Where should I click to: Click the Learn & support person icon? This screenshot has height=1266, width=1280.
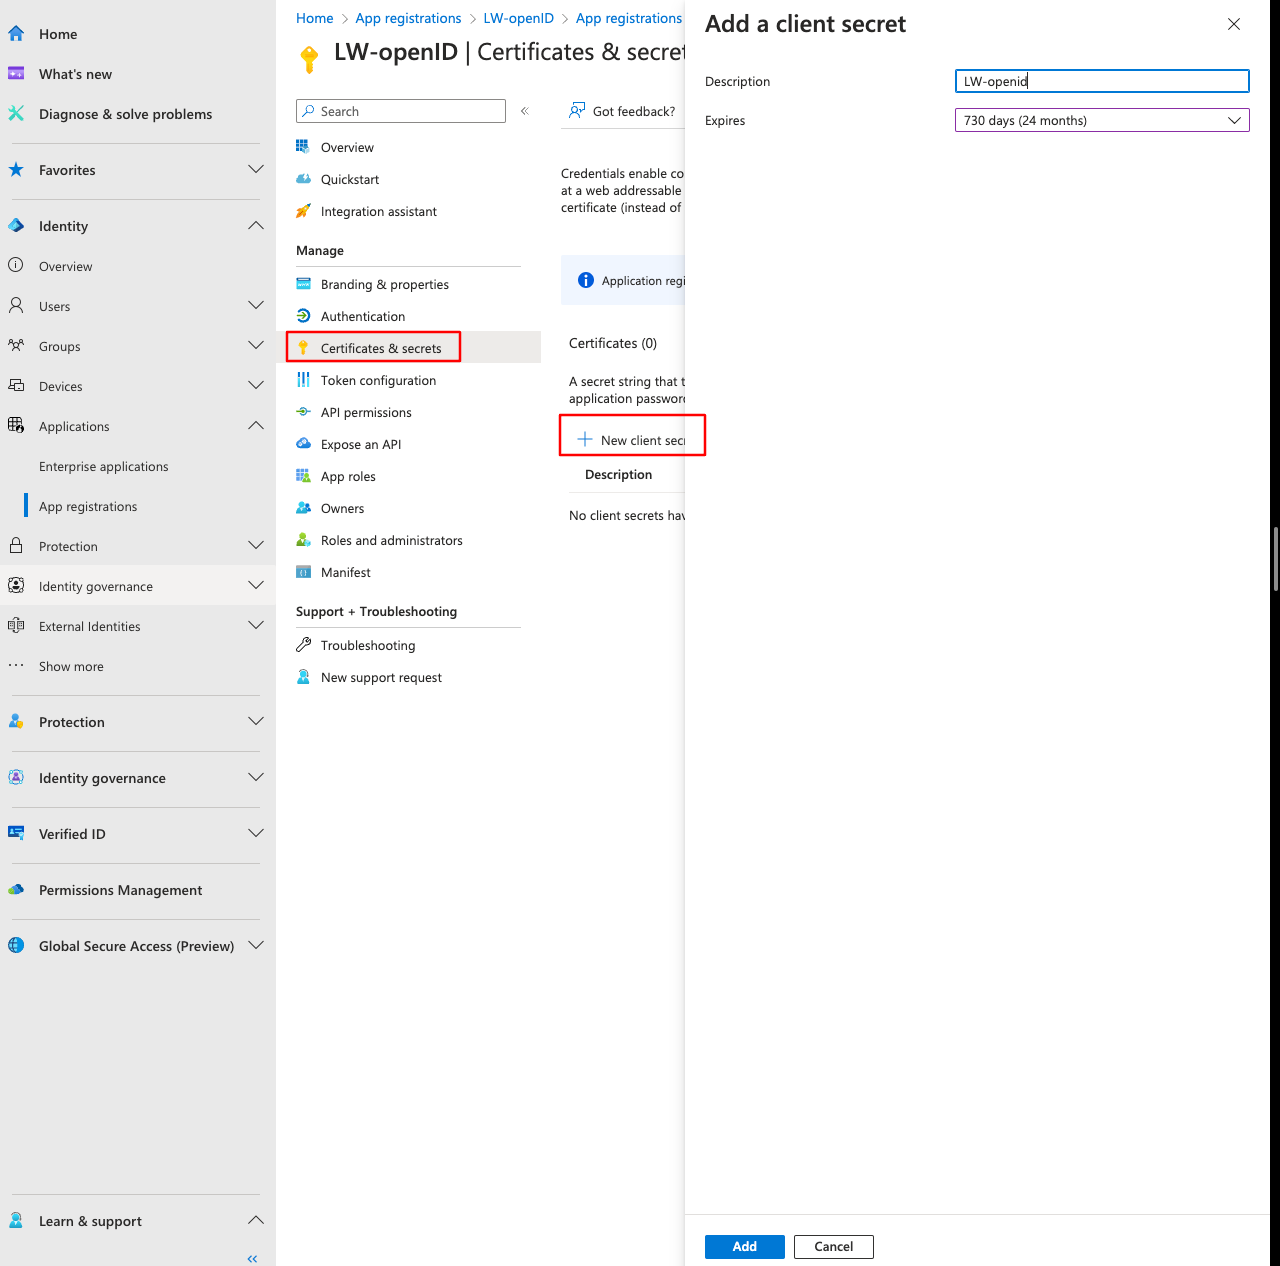coord(16,1220)
